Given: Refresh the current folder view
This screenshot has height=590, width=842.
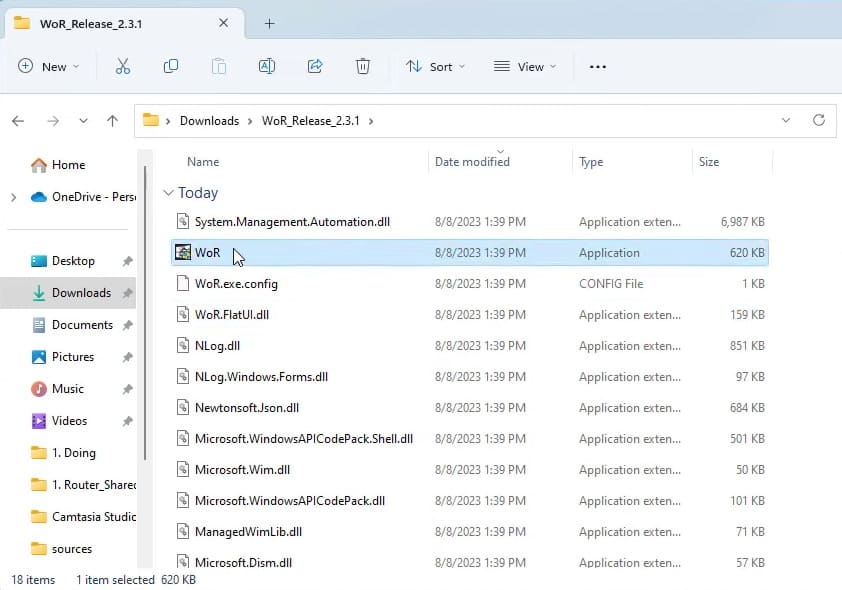Looking at the screenshot, I should [819, 121].
